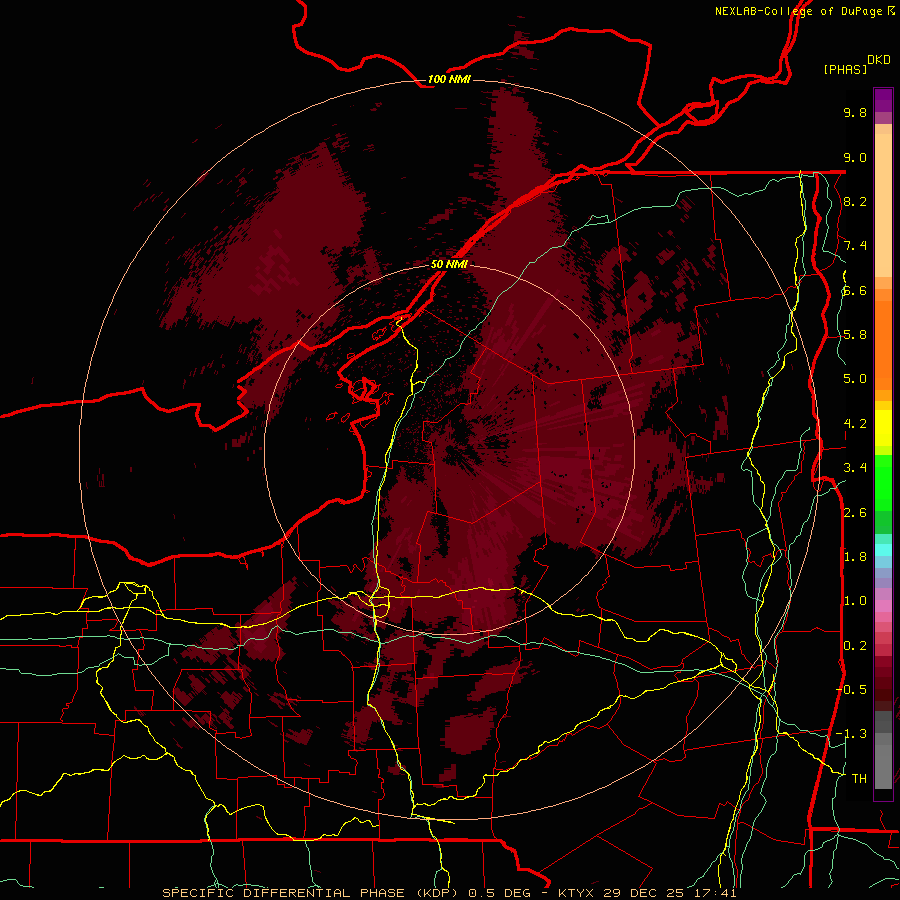Select the 8.2 value on the color scale
This screenshot has width=900, height=900.
pyautogui.click(x=855, y=201)
